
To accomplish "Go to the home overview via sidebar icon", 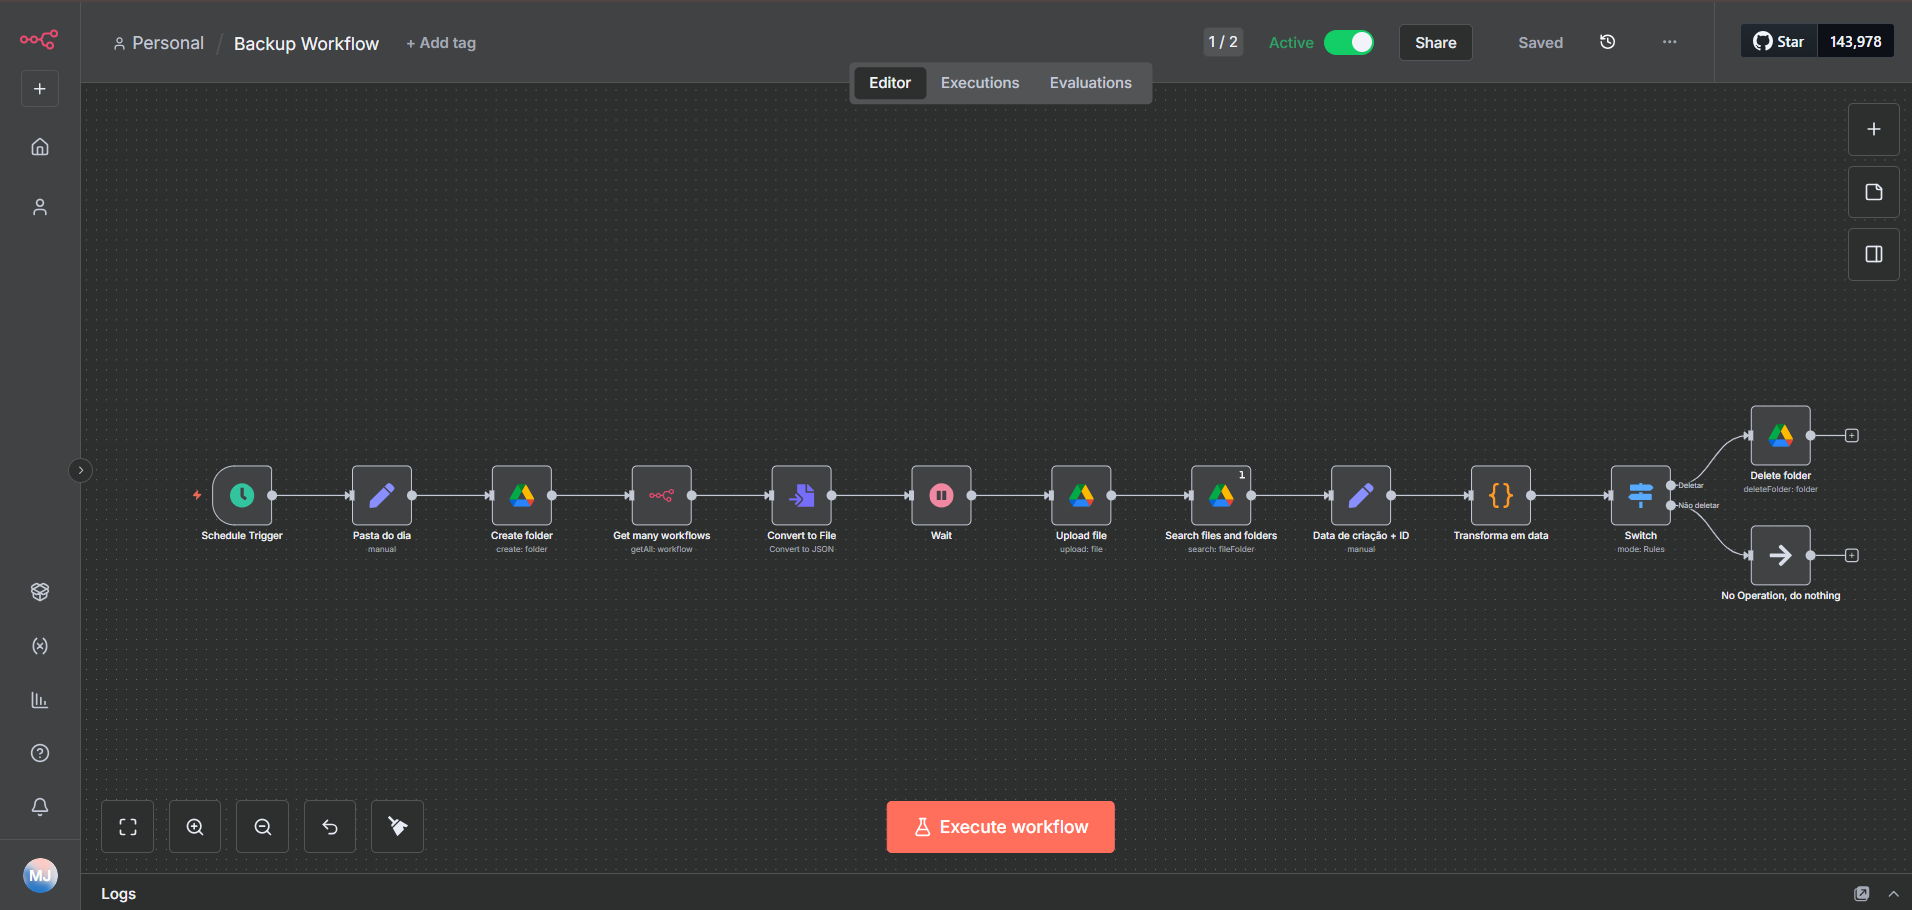I will 39,146.
